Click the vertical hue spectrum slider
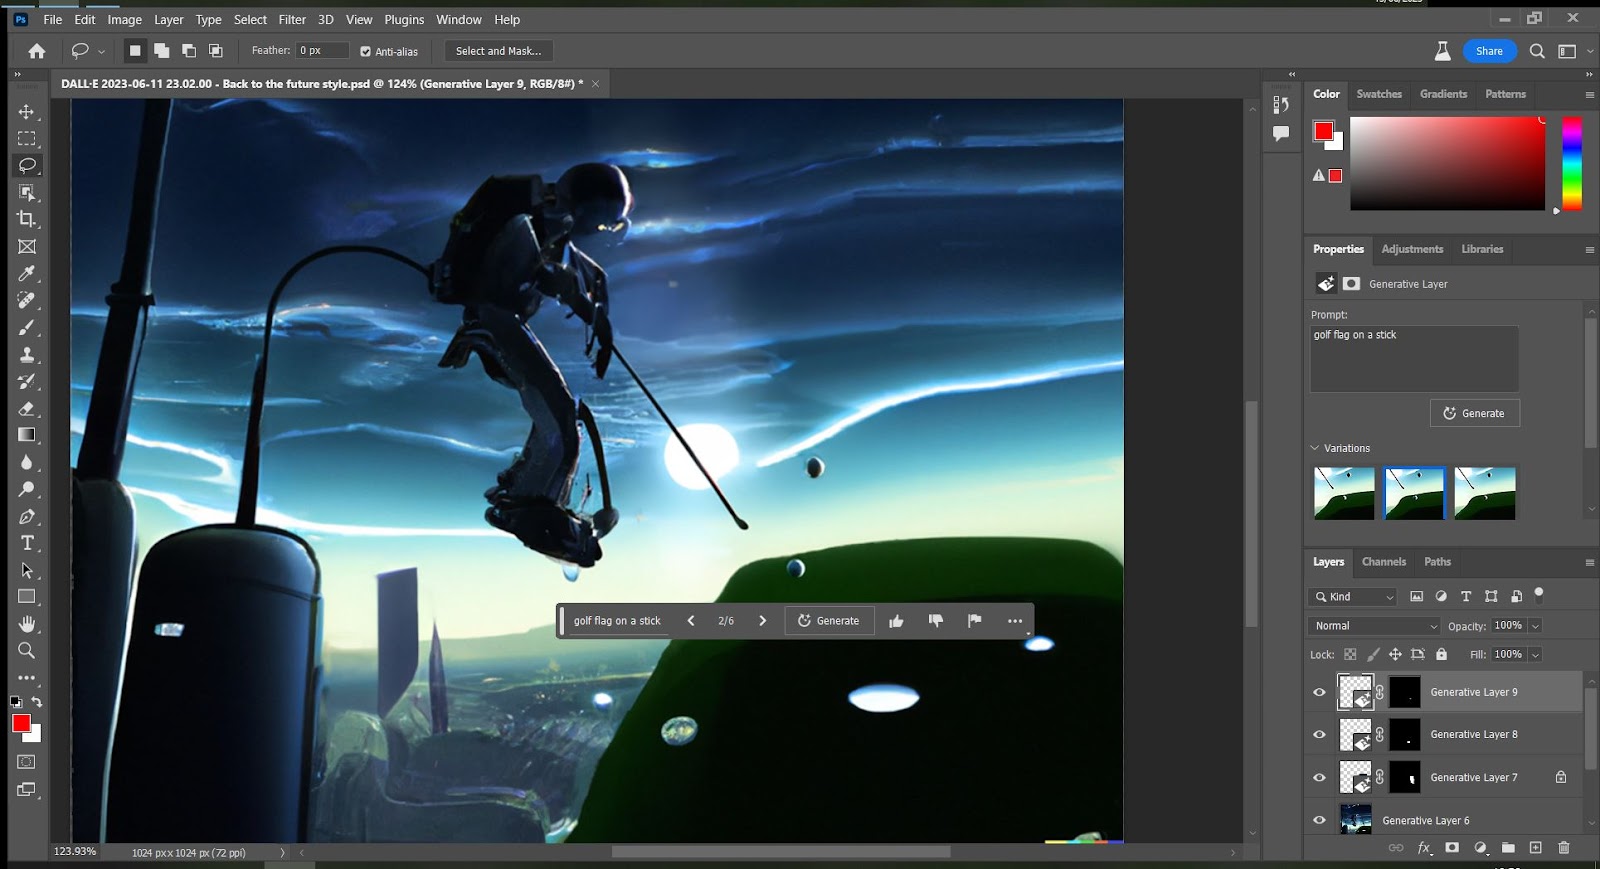The height and width of the screenshot is (869, 1600). pos(1572,163)
